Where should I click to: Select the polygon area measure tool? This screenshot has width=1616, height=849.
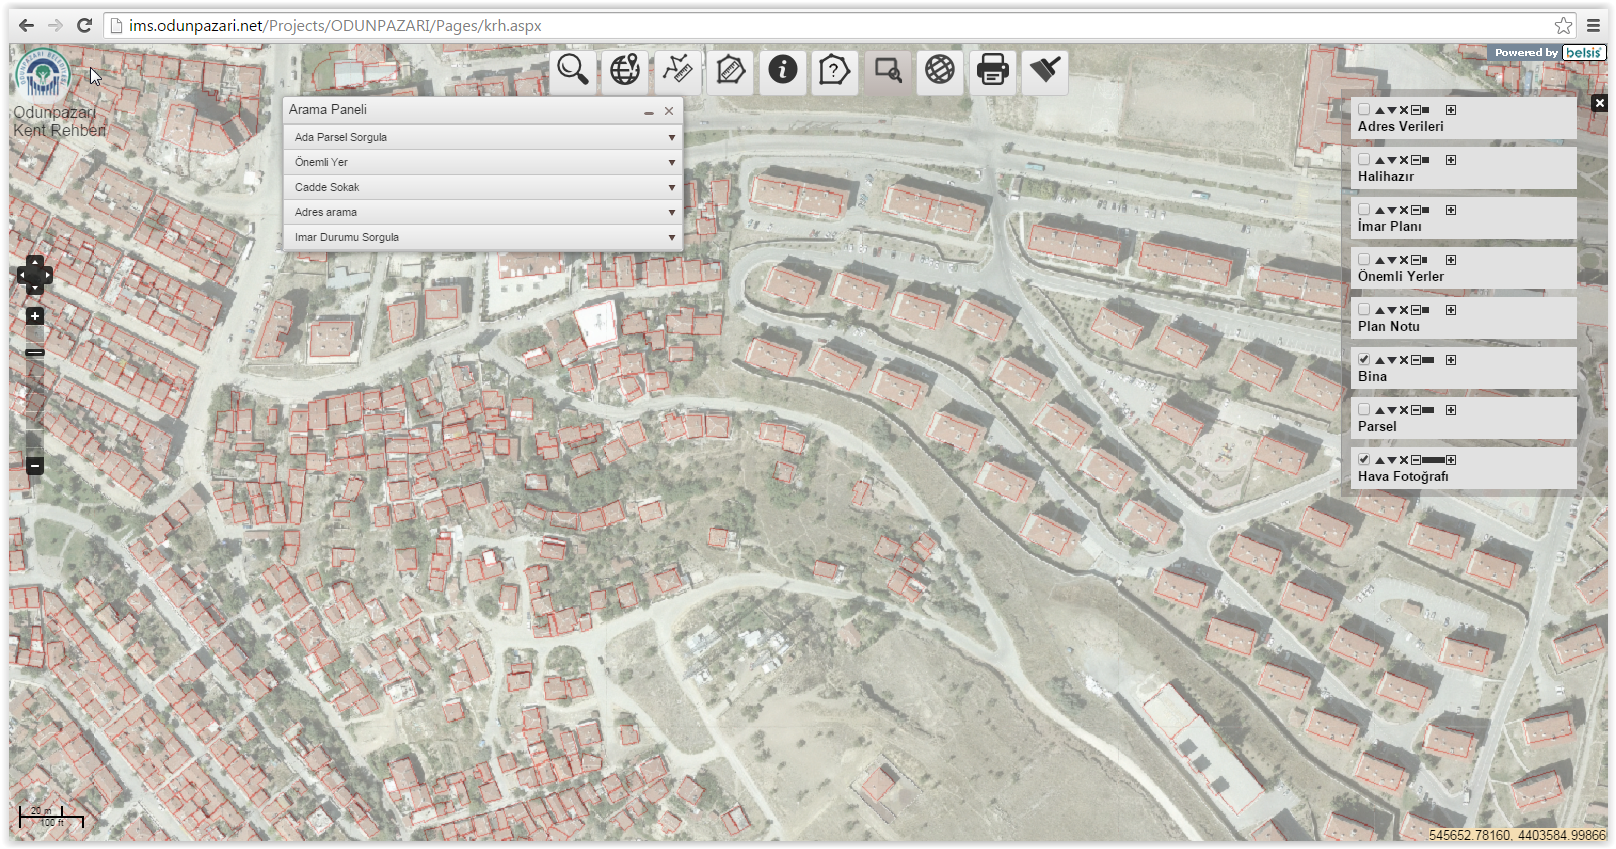(730, 70)
